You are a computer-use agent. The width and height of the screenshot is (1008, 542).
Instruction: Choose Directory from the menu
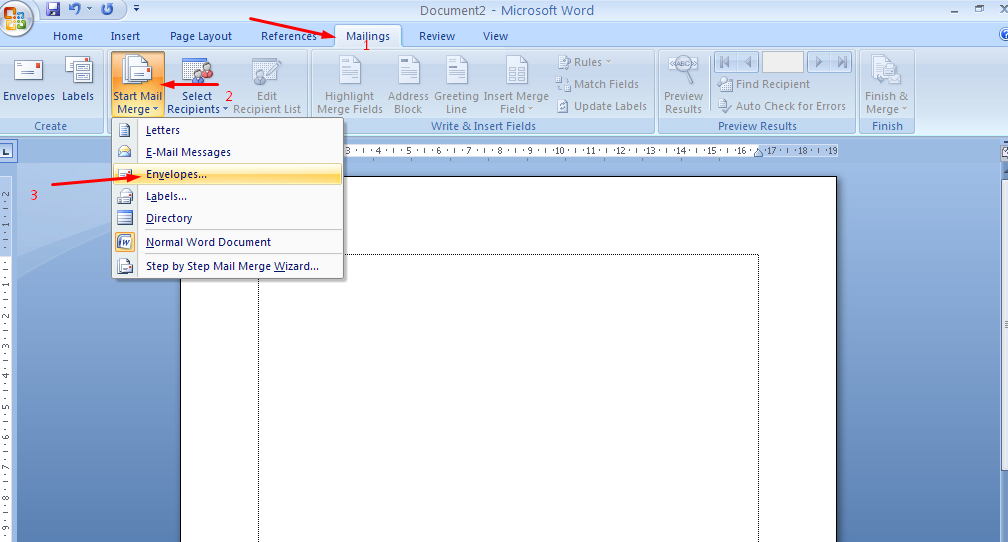pos(228,218)
